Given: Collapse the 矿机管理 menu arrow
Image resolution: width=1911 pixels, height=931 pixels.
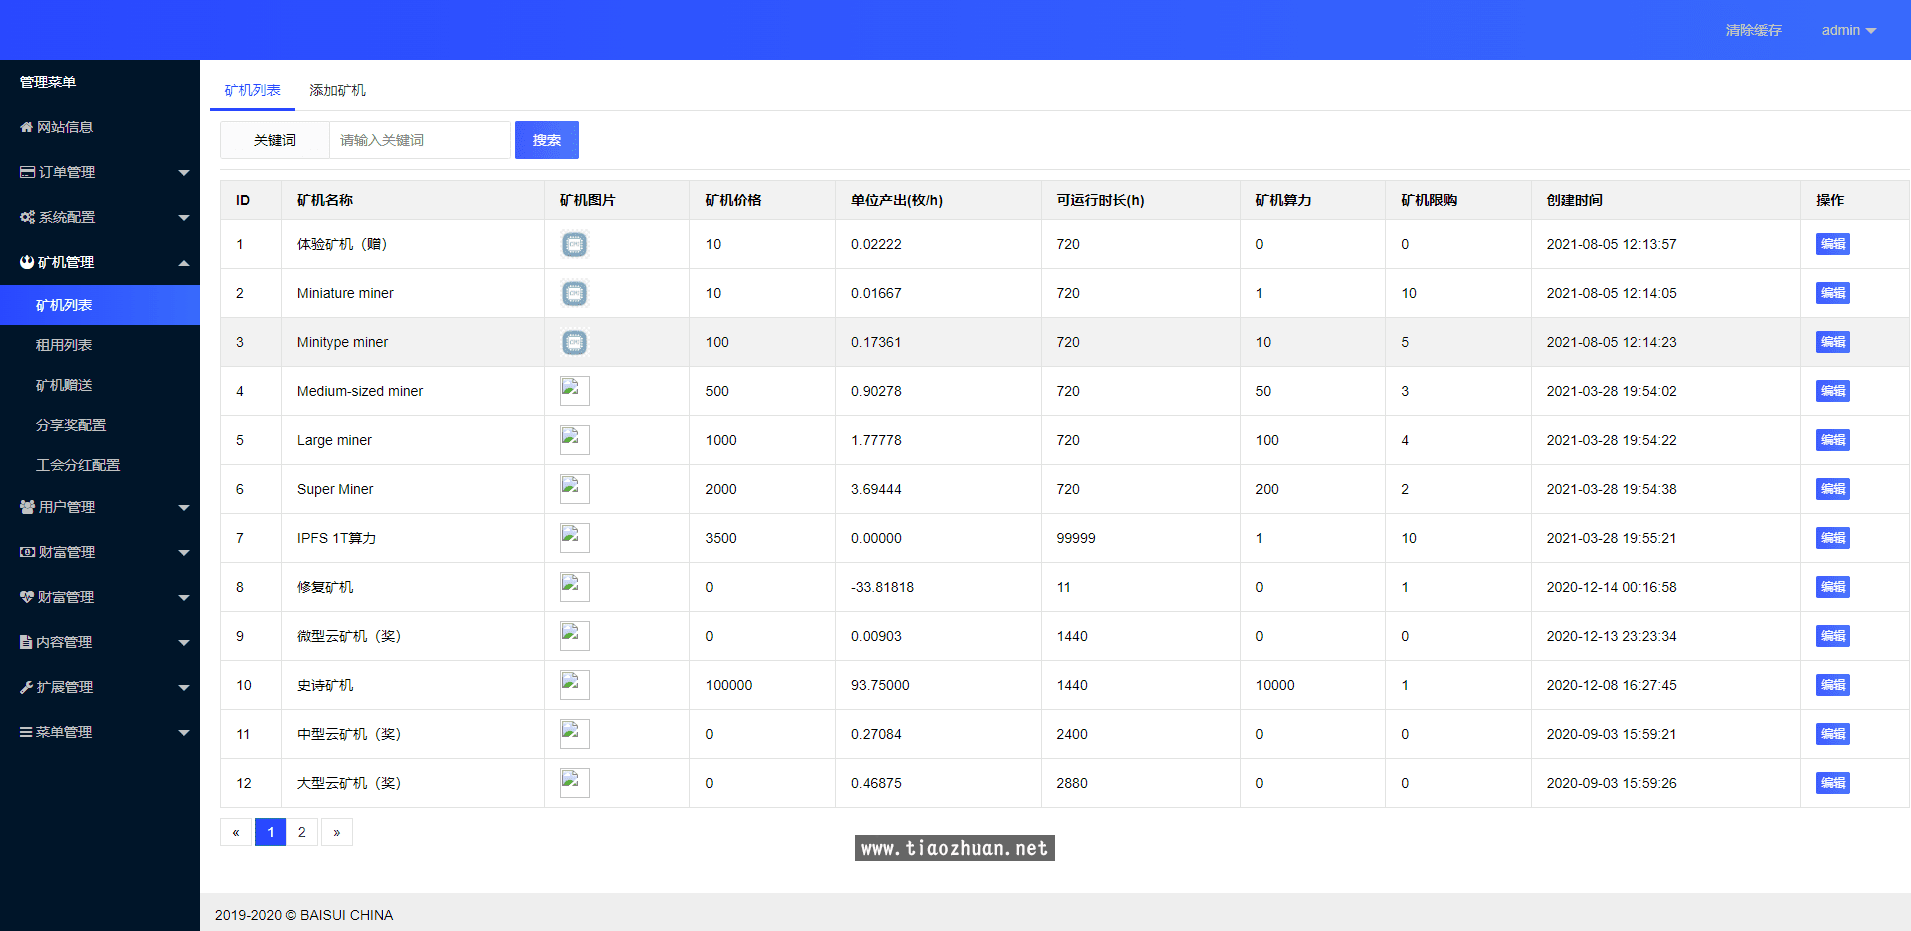Looking at the screenshot, I should [x=183, y=263].
